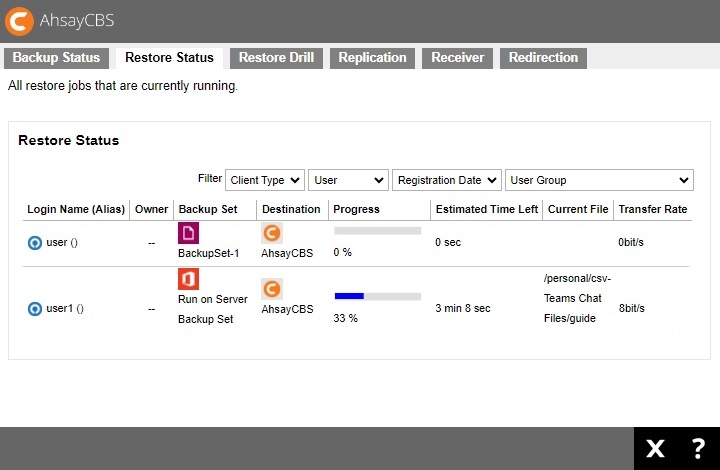Click the 33% progress bar for user1
This screenshot has width=720, height=470.
(x=377, y=296)
